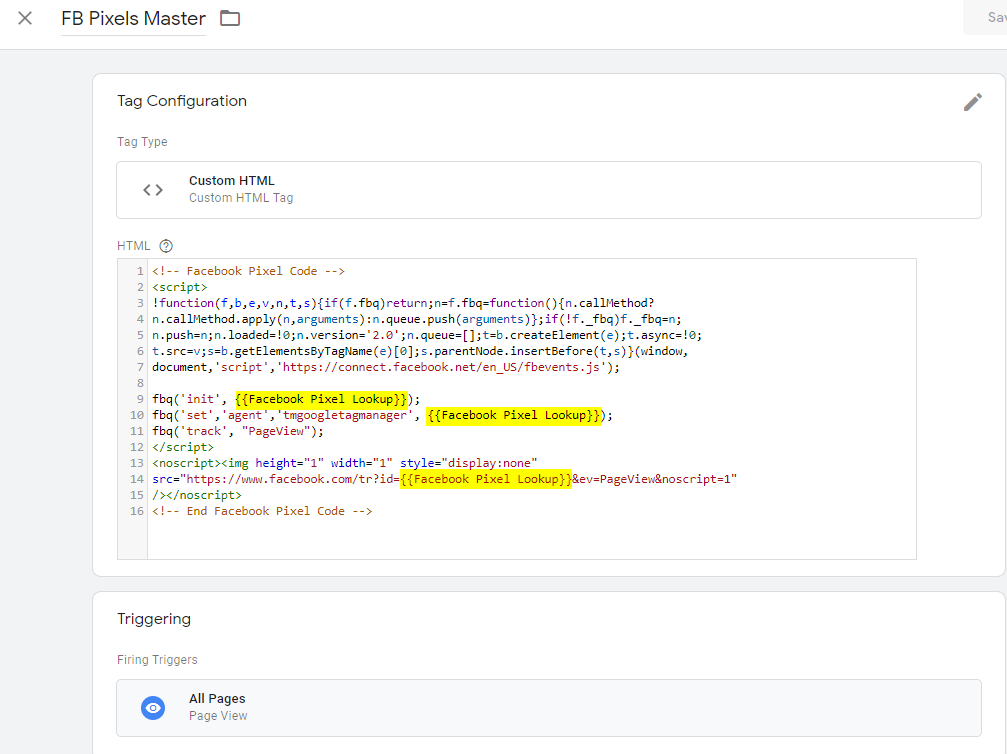The width and height of the screenshot is (1007, 754).
Task: Click the All Pages trigger eye icon
Action: click(153, 708)
